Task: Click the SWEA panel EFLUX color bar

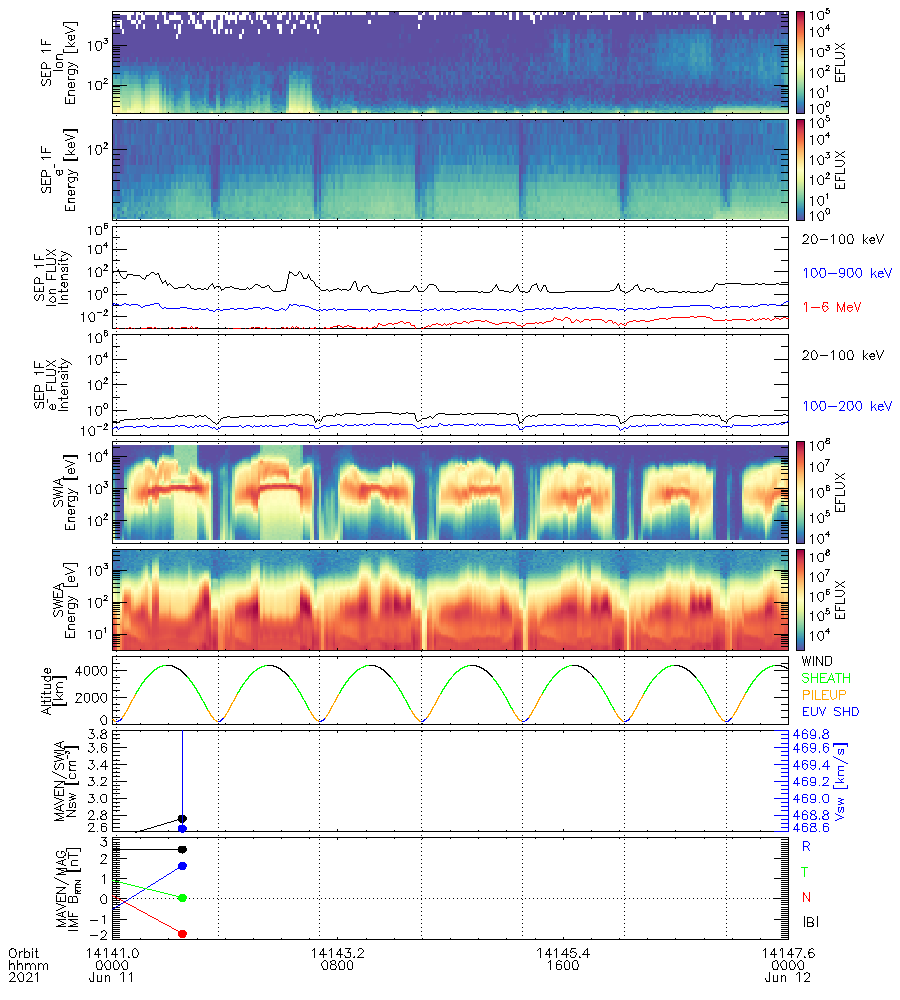Action: (802, 599)
